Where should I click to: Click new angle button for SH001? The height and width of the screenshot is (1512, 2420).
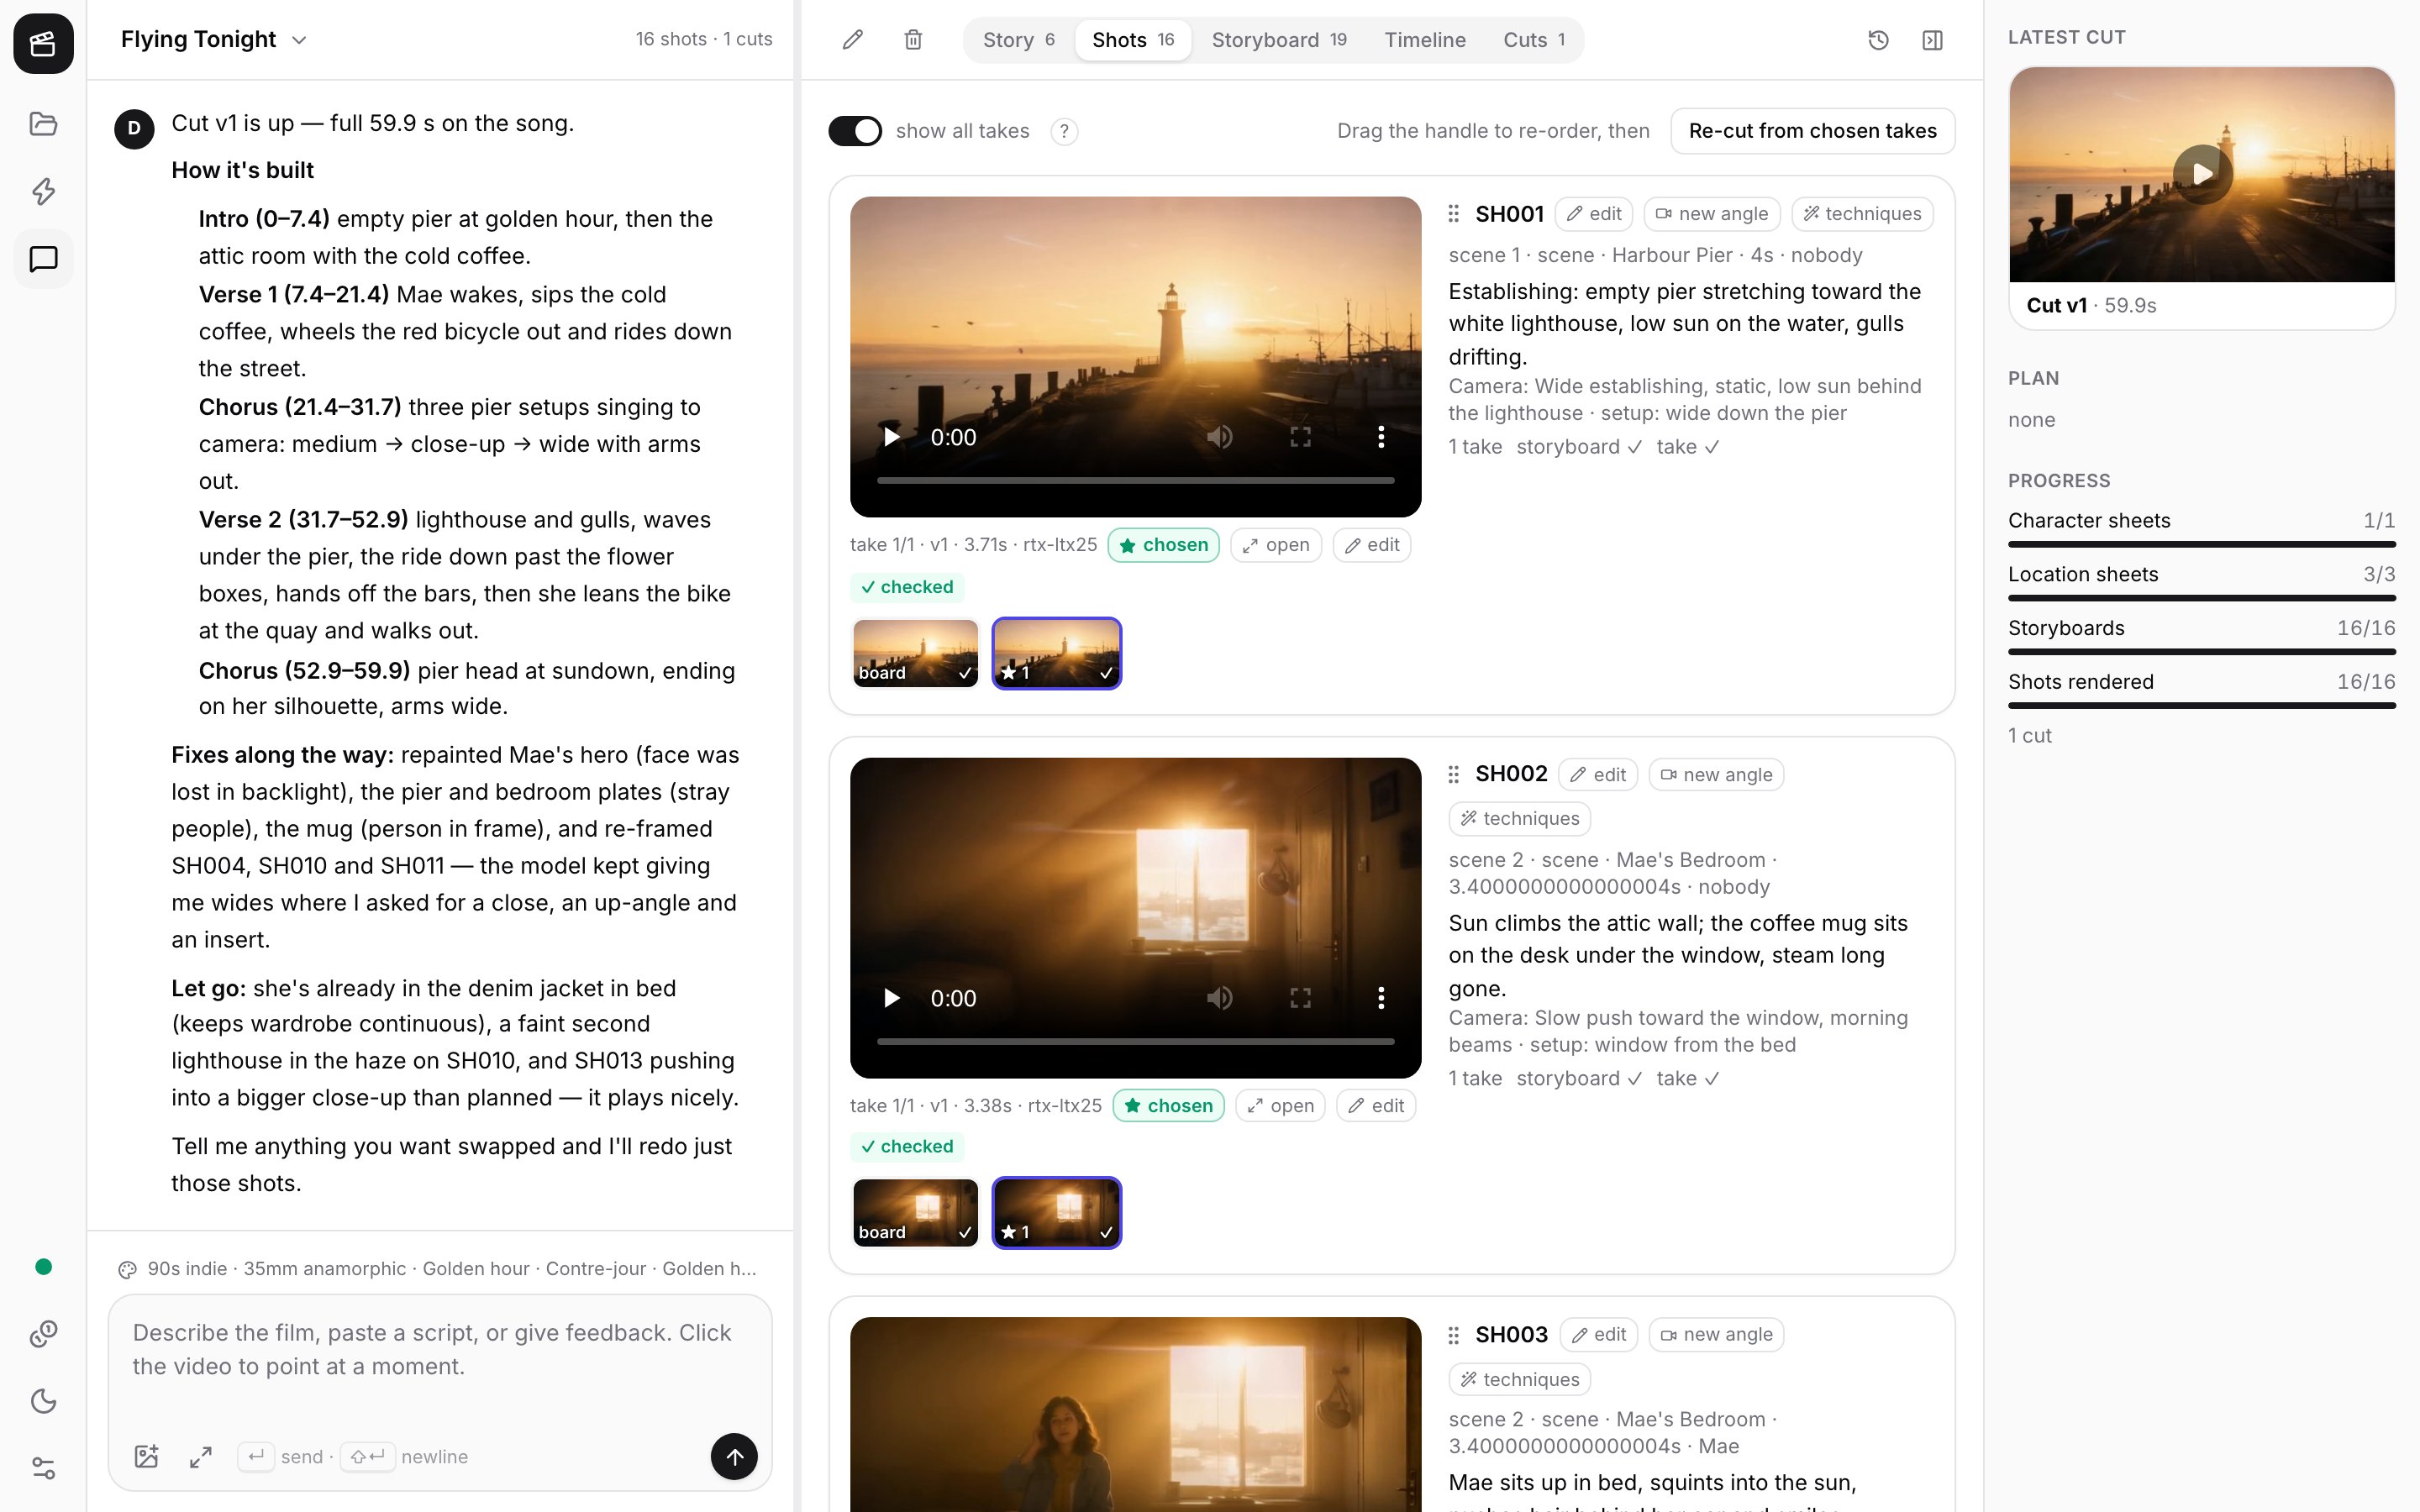[x=1712, y=214]
